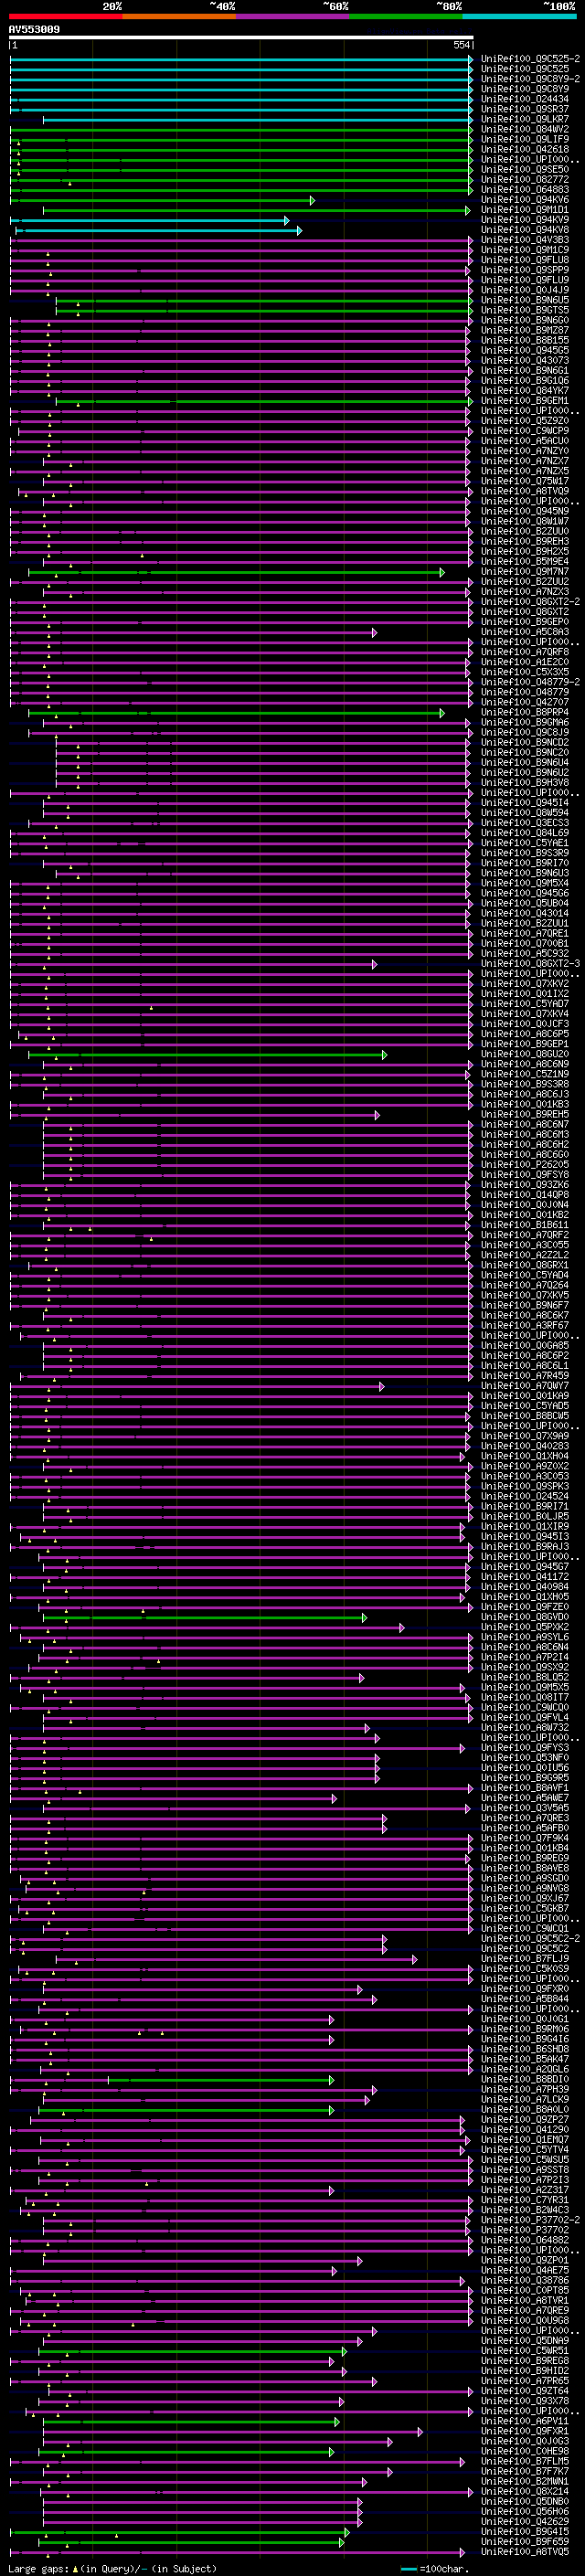Click the green alignment bar of UniRef100_B8PRP4

click(236, 713)
